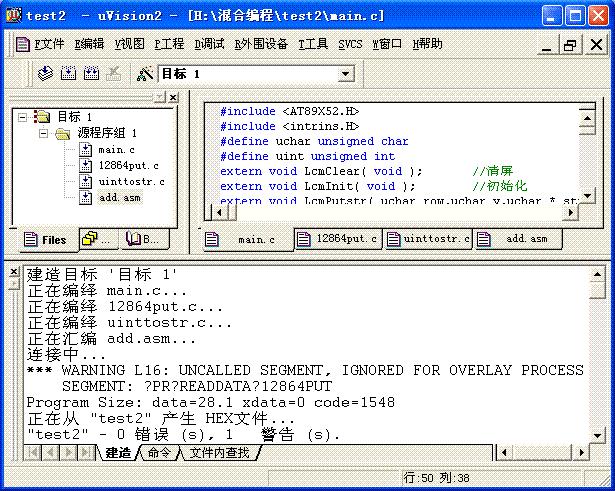Open the H帮助 menu
Image resolution: width=615 pixels, height=491 pixels.
(428, 44)
